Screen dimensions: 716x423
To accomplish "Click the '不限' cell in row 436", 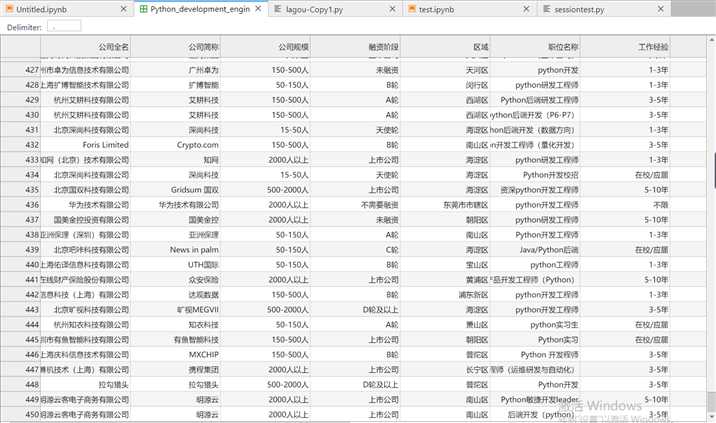I will pyautogui.click(x=625, y=205).
